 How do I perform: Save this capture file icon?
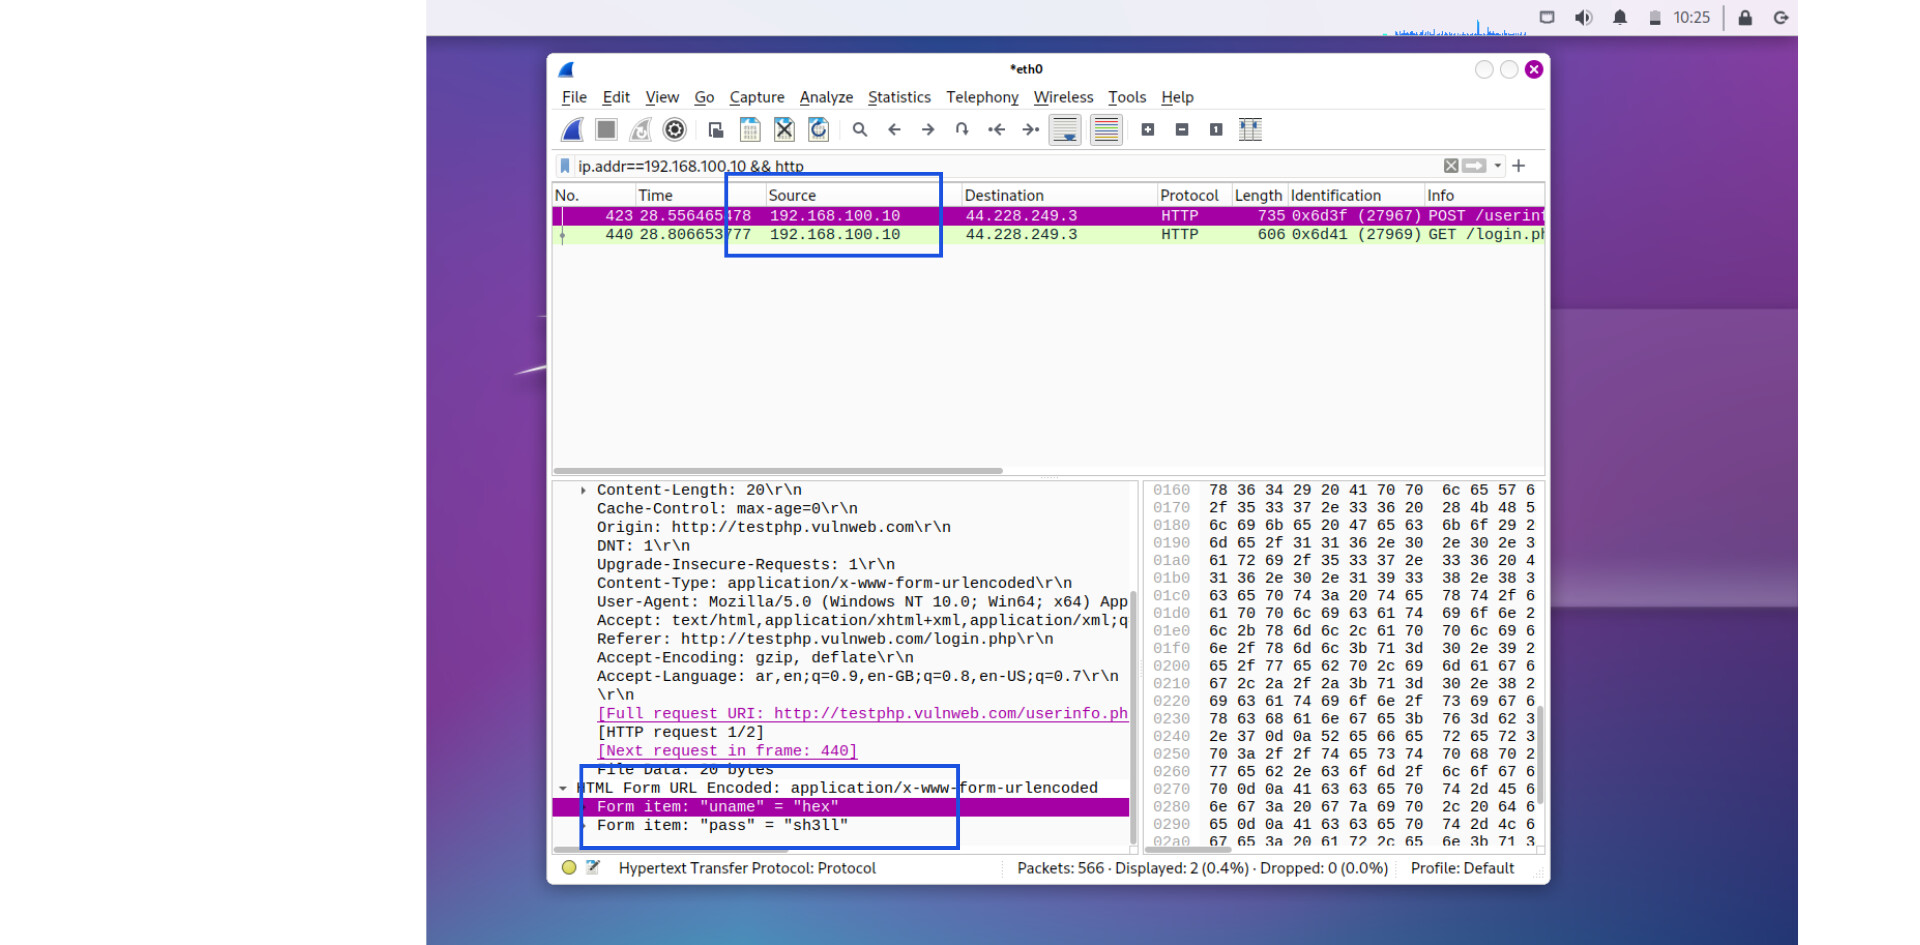point(750,130)
